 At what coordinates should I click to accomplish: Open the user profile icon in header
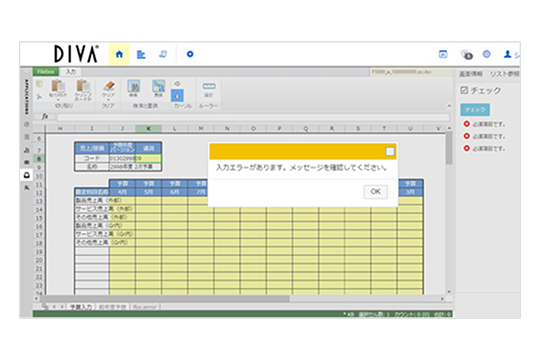pos(507,54)
